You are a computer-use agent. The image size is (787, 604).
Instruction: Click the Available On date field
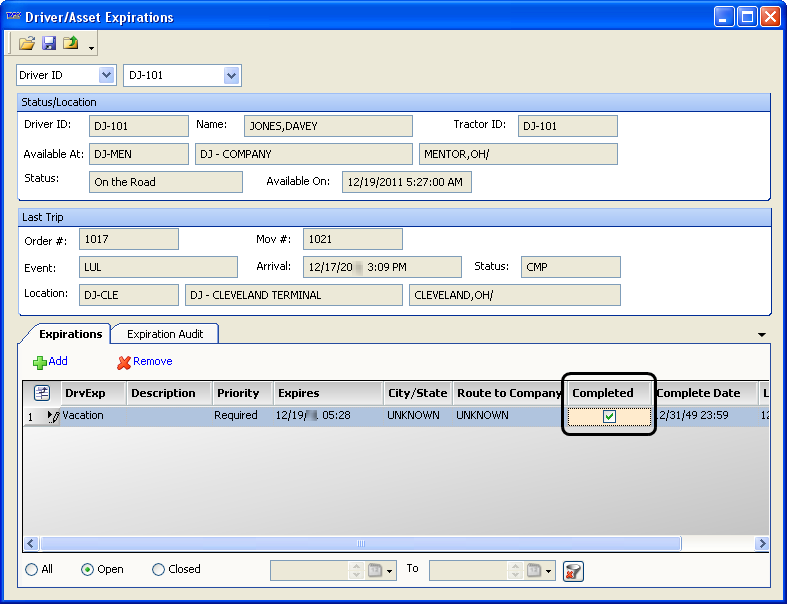pos(406,182)
